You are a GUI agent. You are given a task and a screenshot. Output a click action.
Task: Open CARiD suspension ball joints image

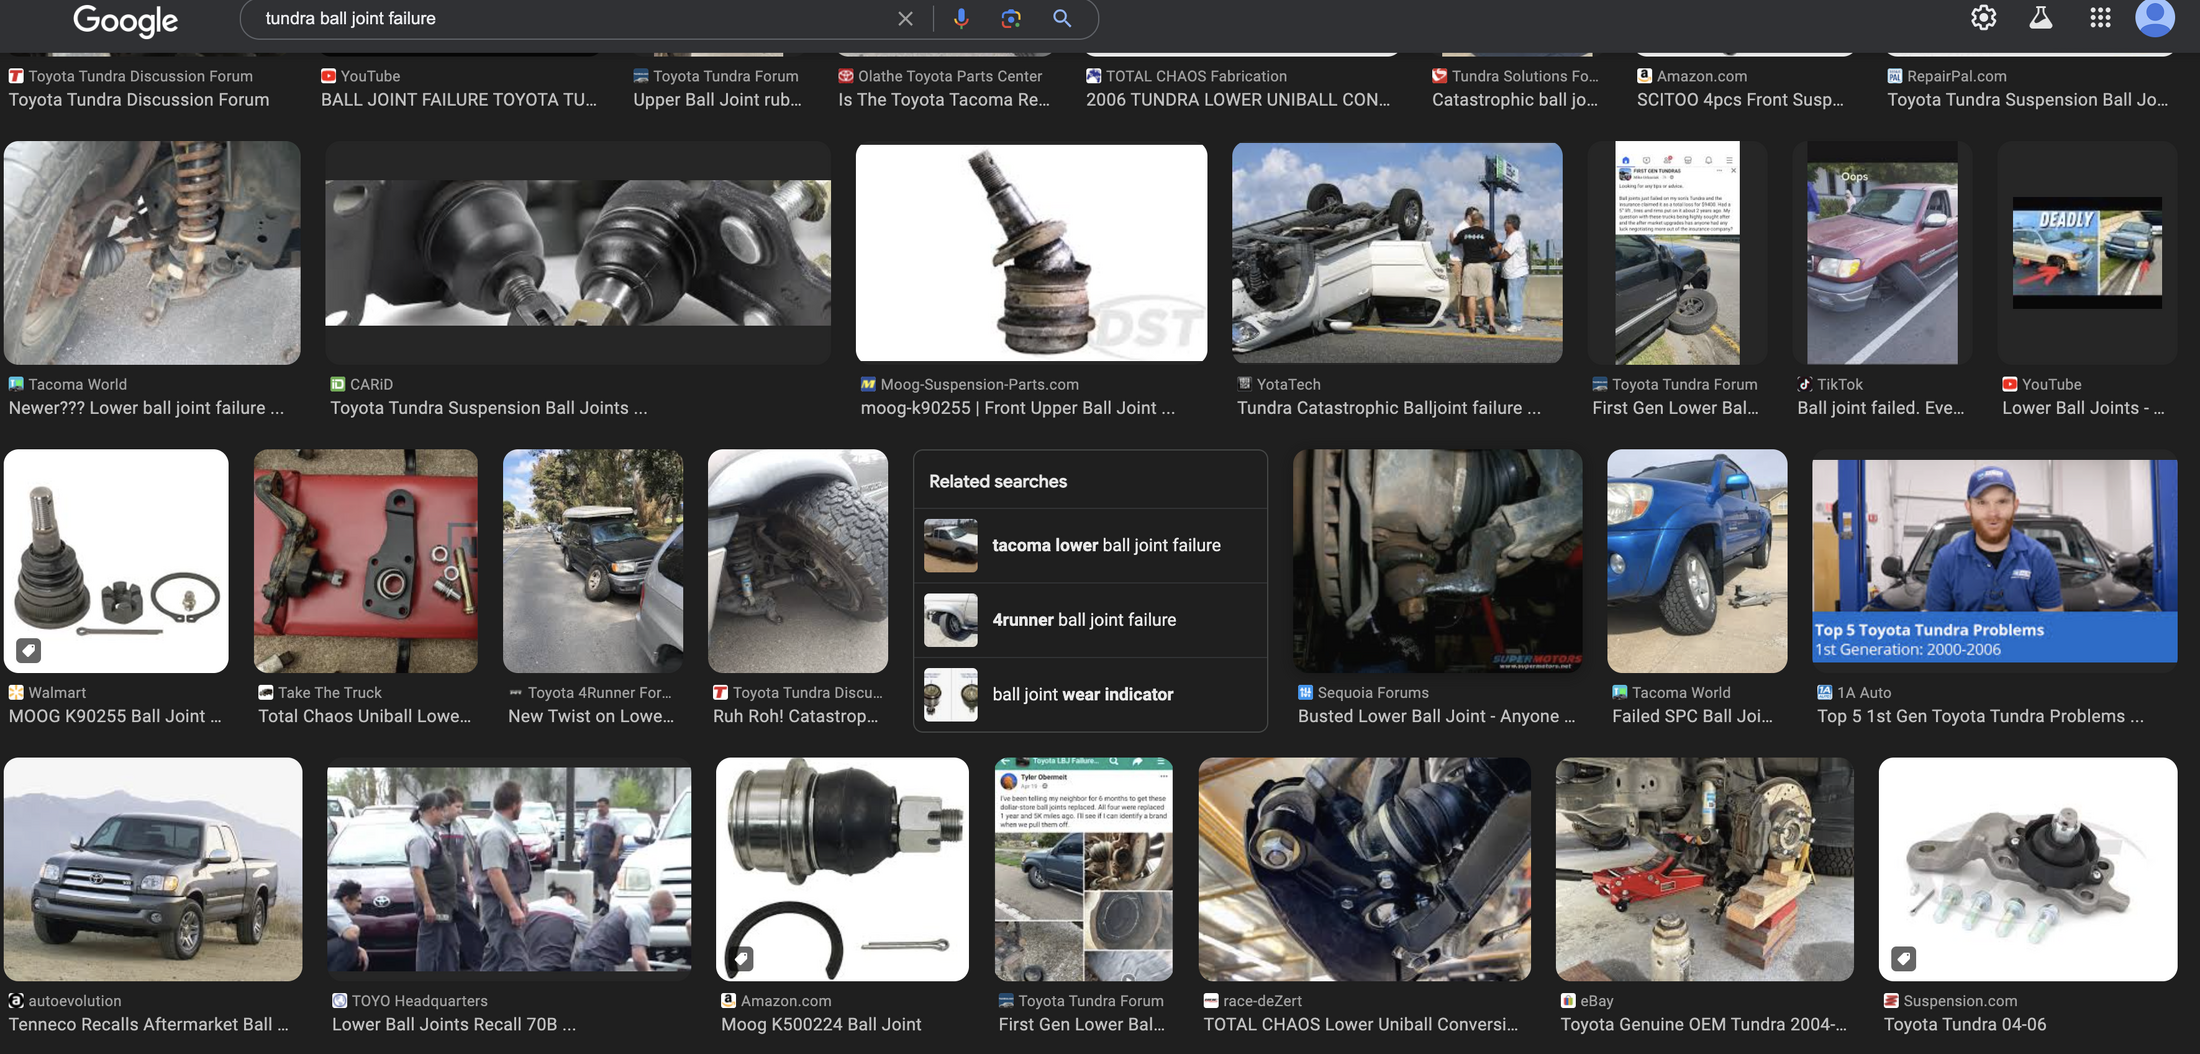578,253
